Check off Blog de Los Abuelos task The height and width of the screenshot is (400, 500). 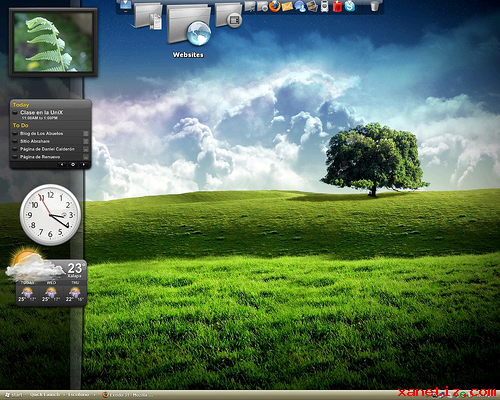point(15,133)
